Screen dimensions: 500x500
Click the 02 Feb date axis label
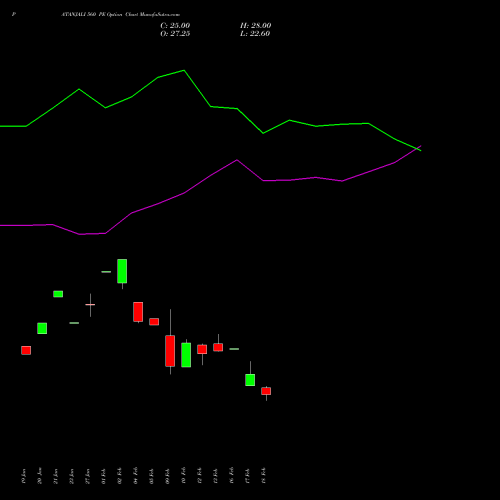click(x=120, y=476)
